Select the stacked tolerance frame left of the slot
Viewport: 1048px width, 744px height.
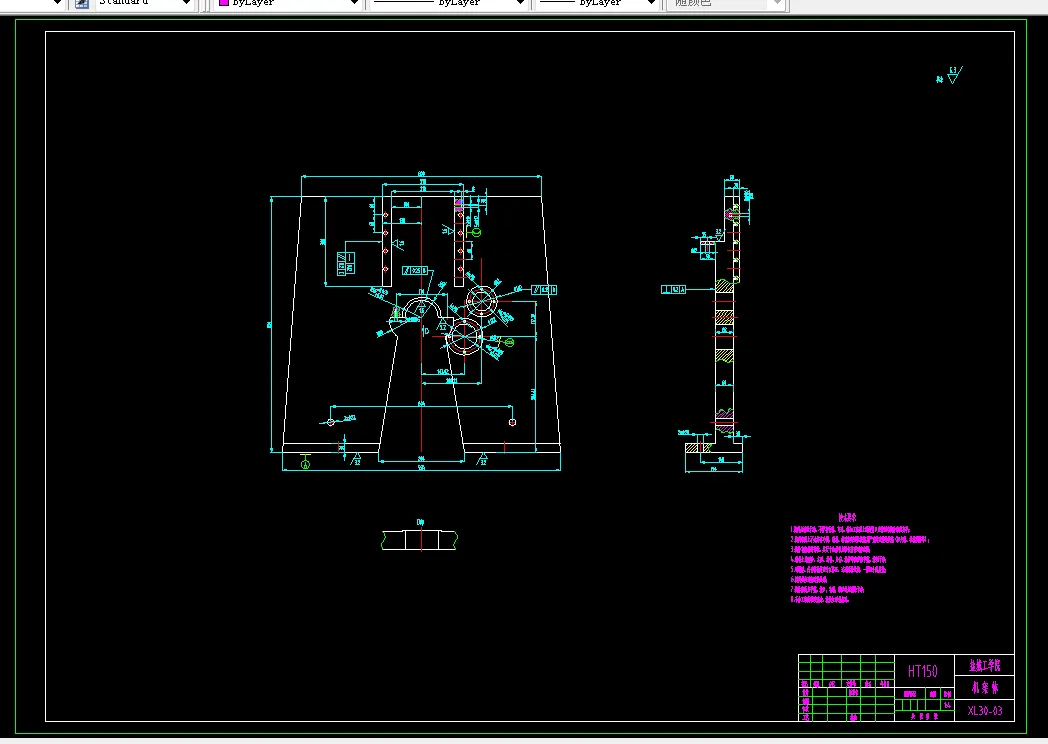click(346, 263)
